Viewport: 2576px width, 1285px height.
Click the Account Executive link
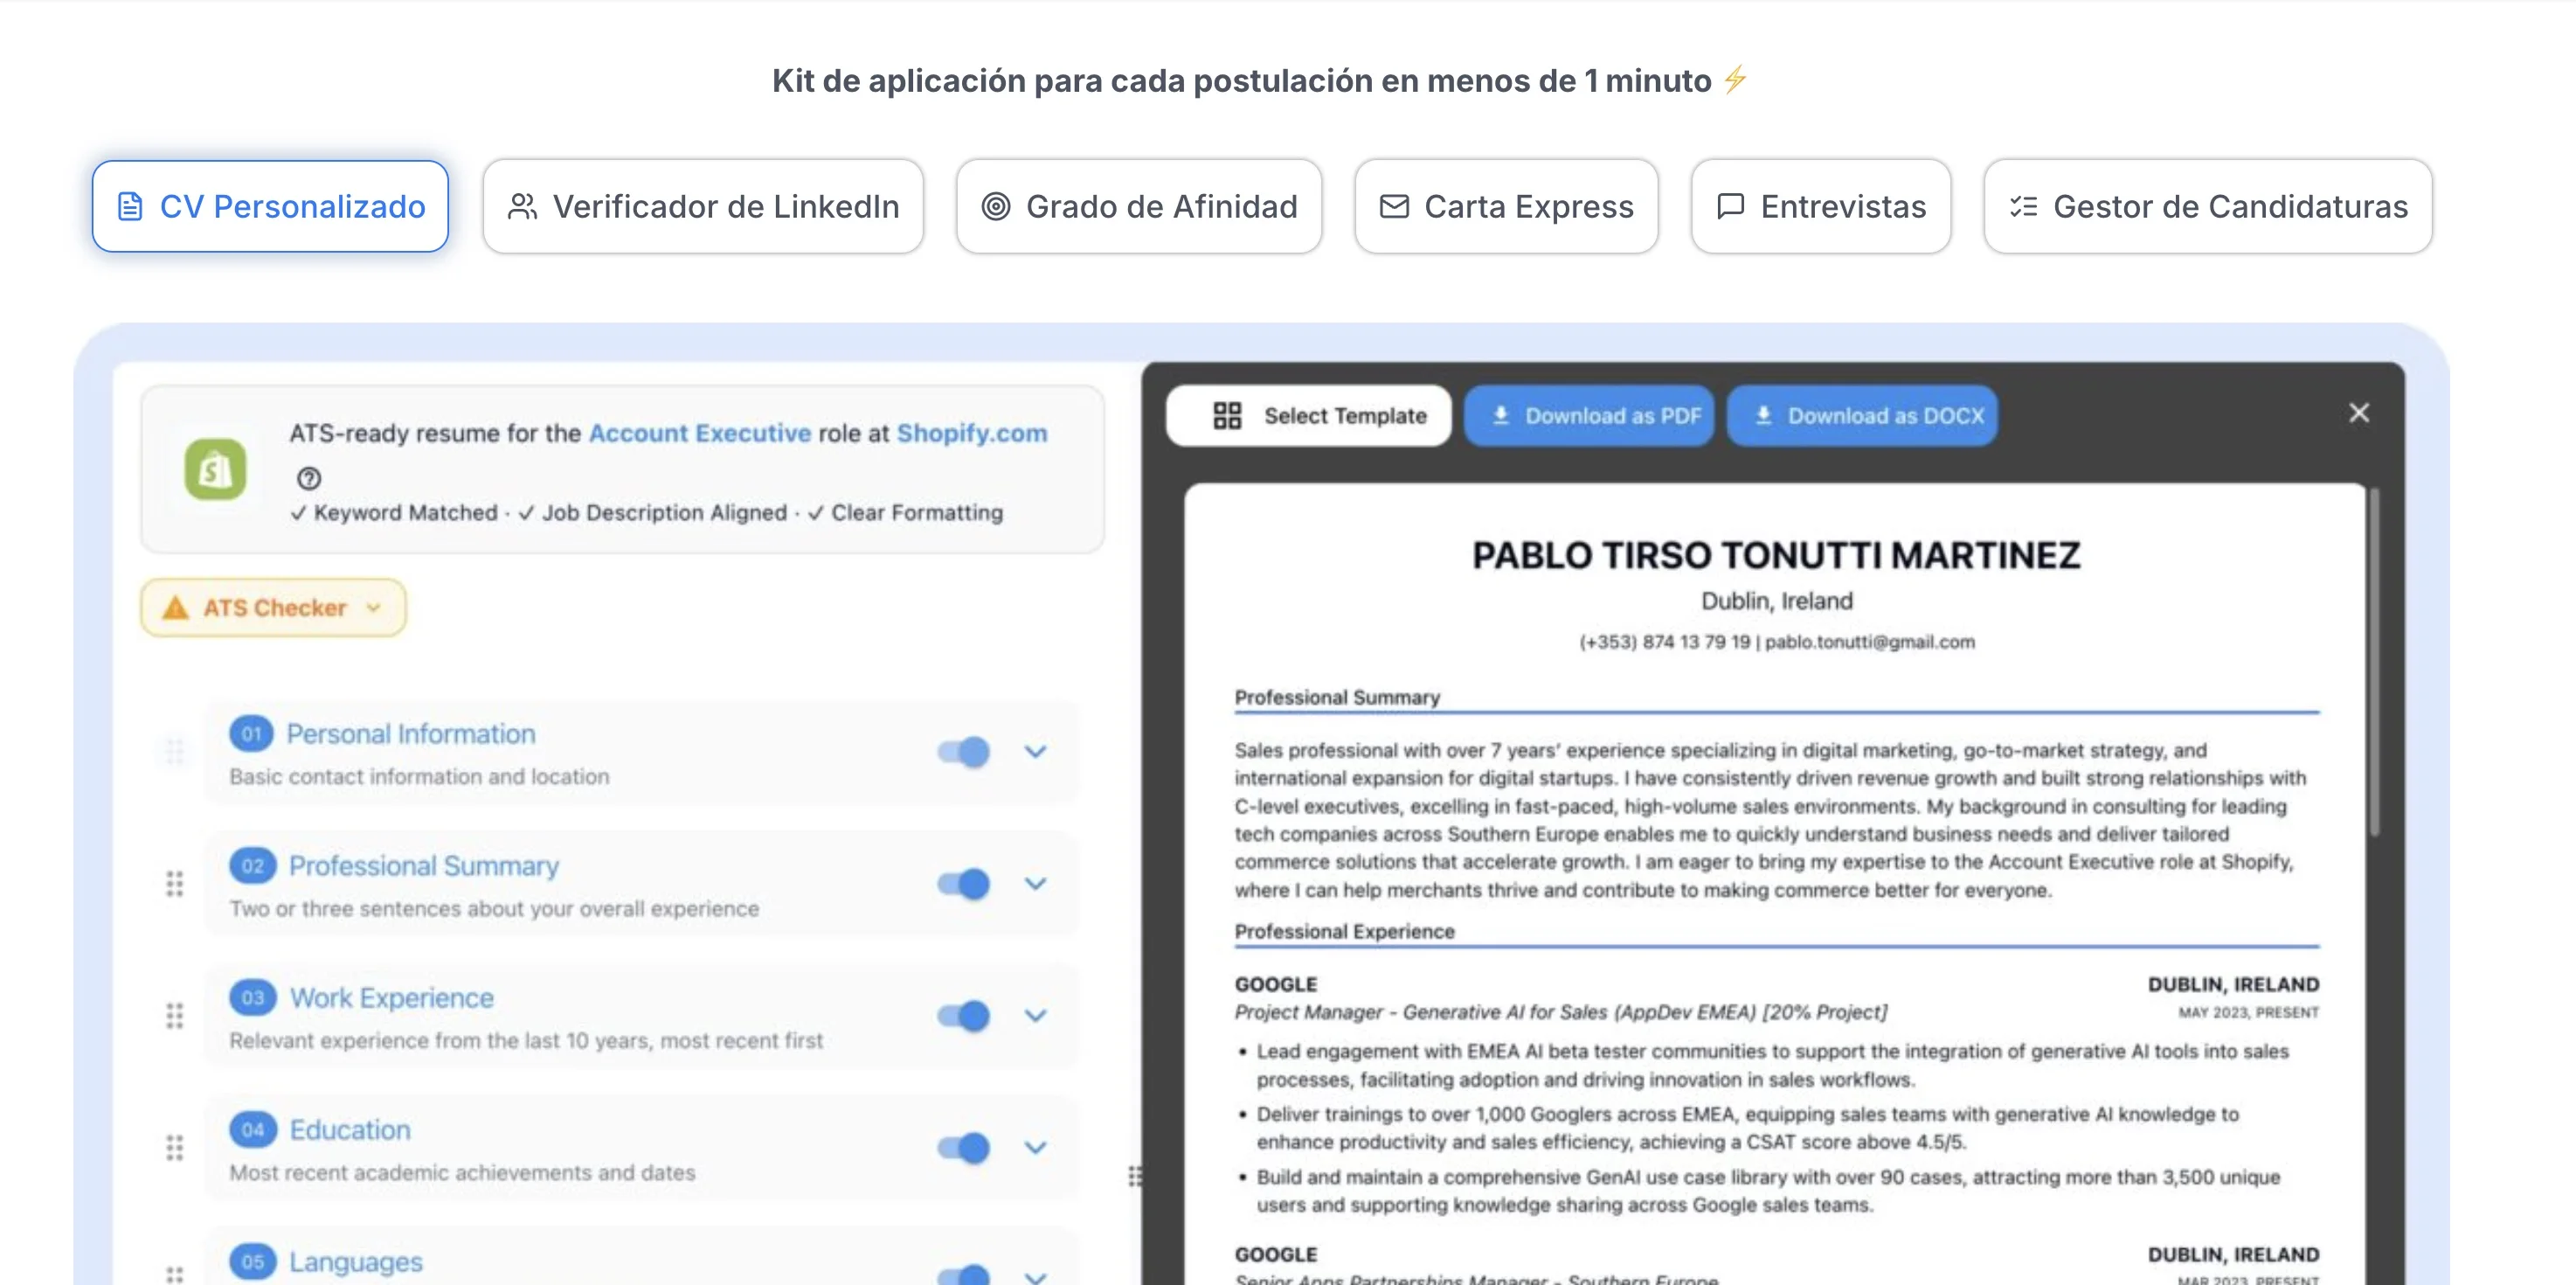tap(700, 433)
